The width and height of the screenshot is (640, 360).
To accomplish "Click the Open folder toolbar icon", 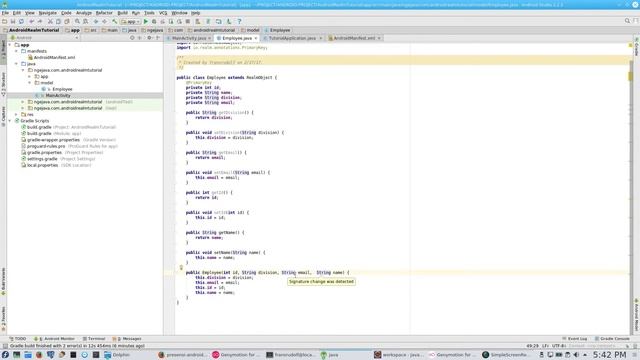I will click(4, 21).
